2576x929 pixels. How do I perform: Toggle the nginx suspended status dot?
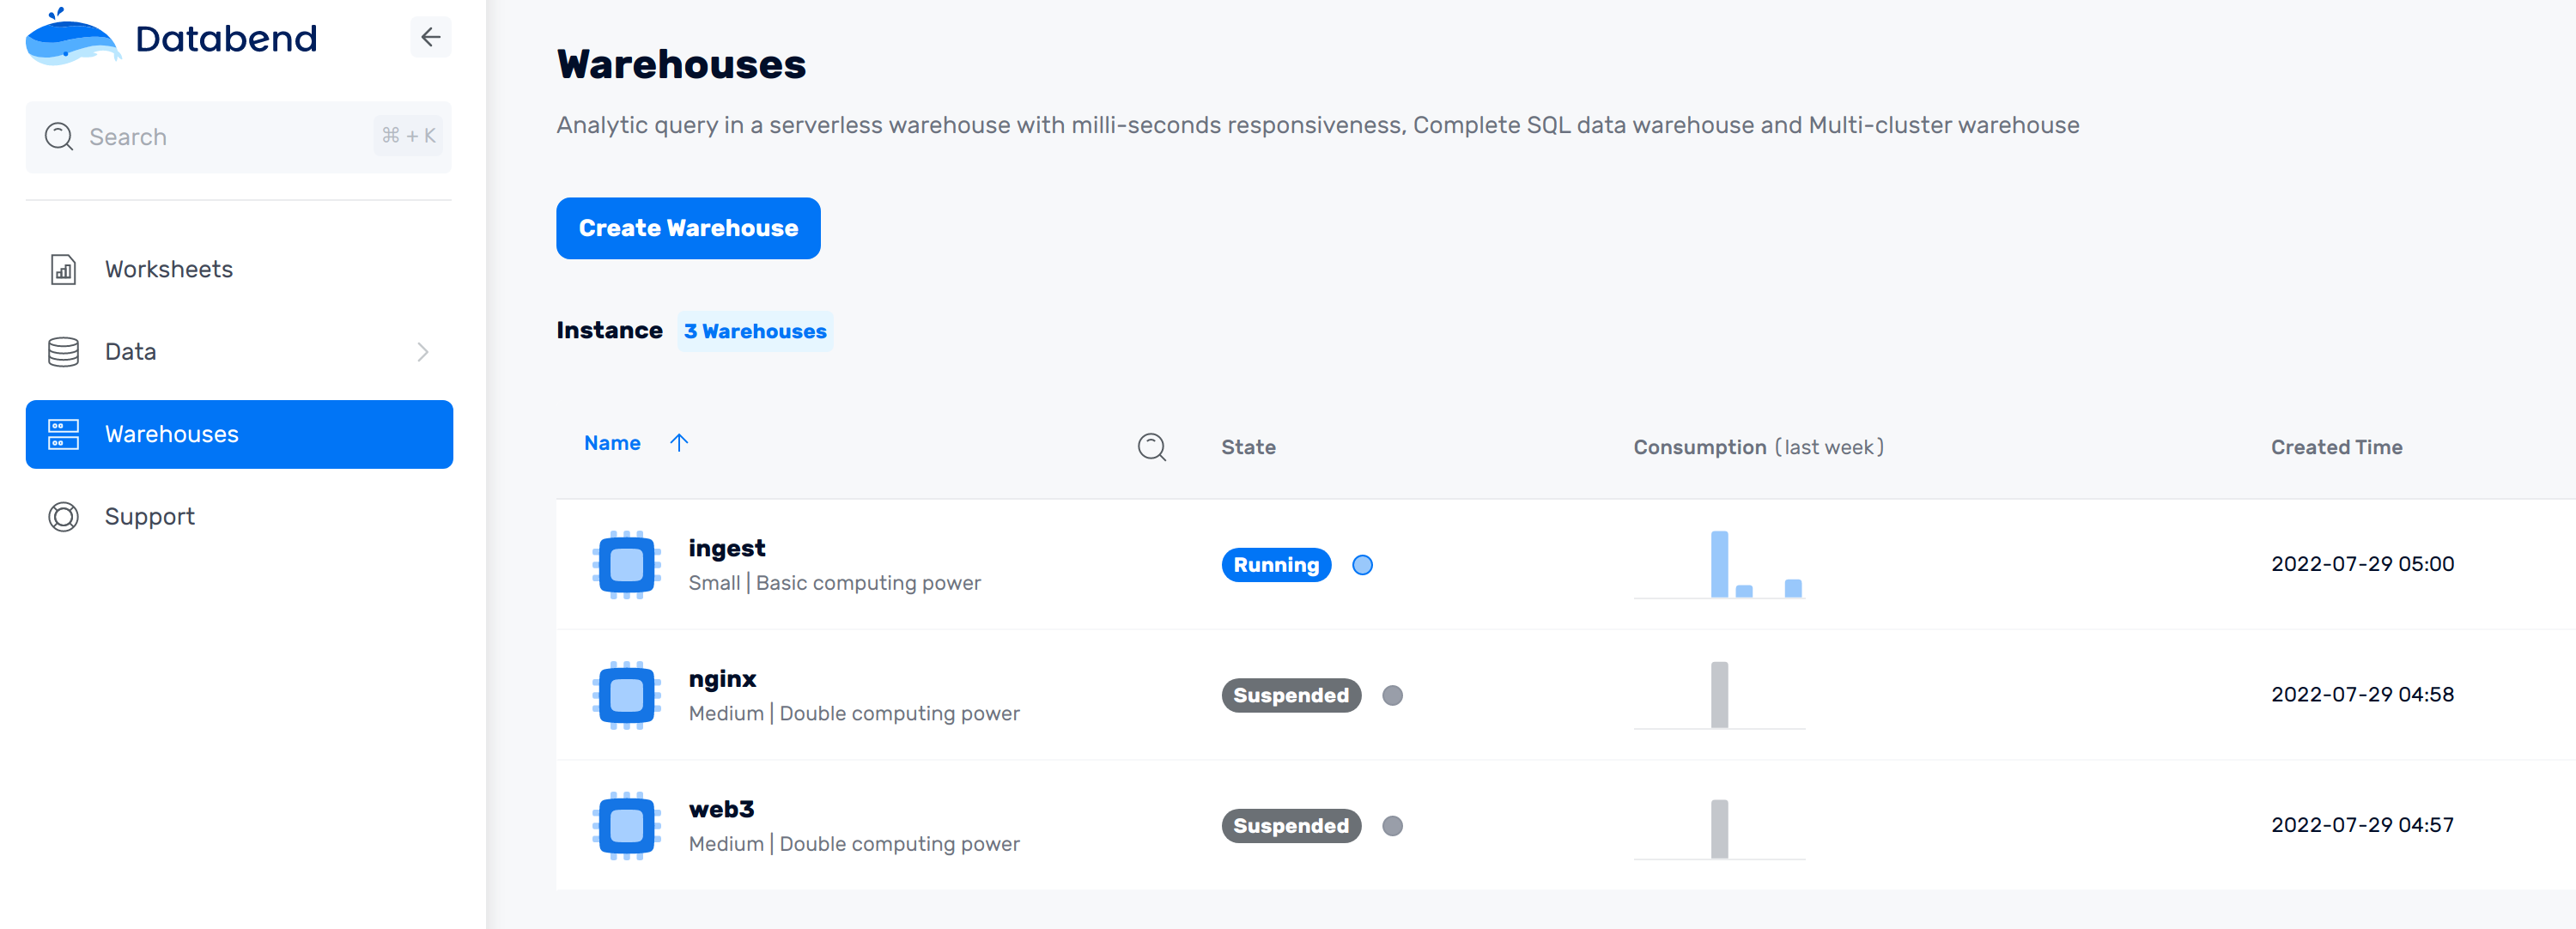coord(1392,695)
